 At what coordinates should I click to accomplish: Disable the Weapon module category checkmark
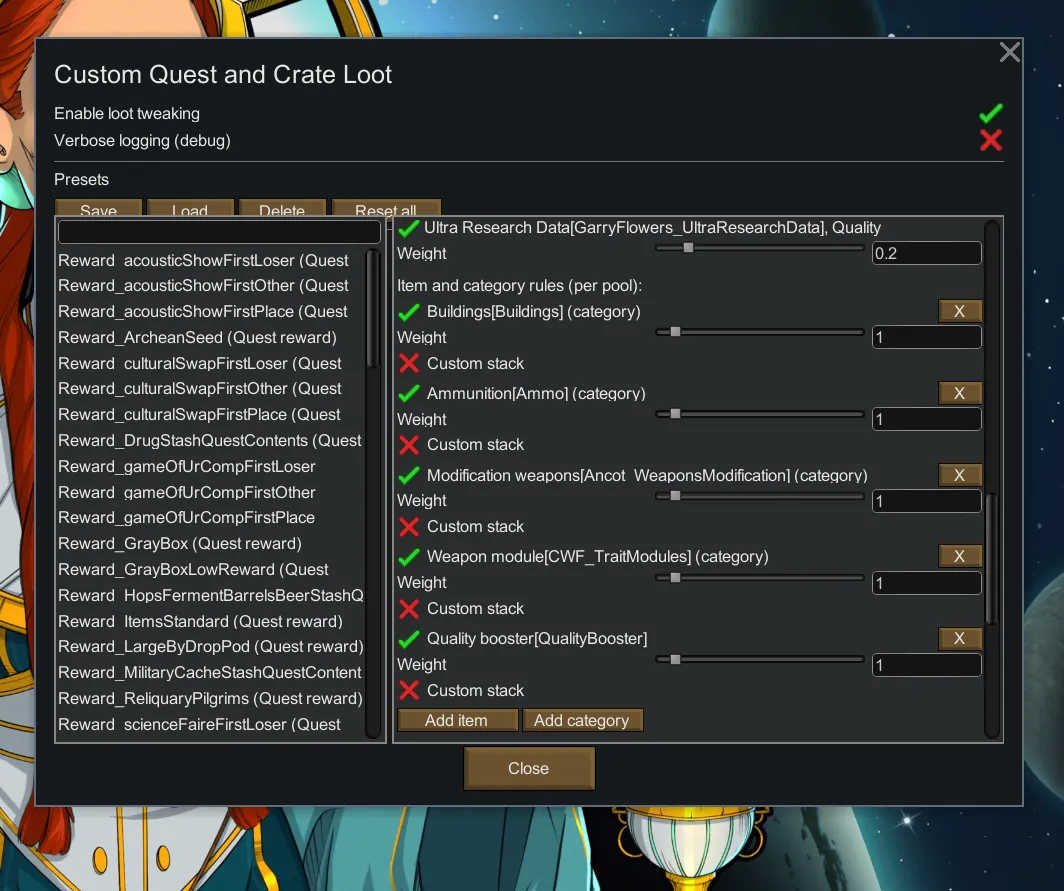tap(409, 557)
